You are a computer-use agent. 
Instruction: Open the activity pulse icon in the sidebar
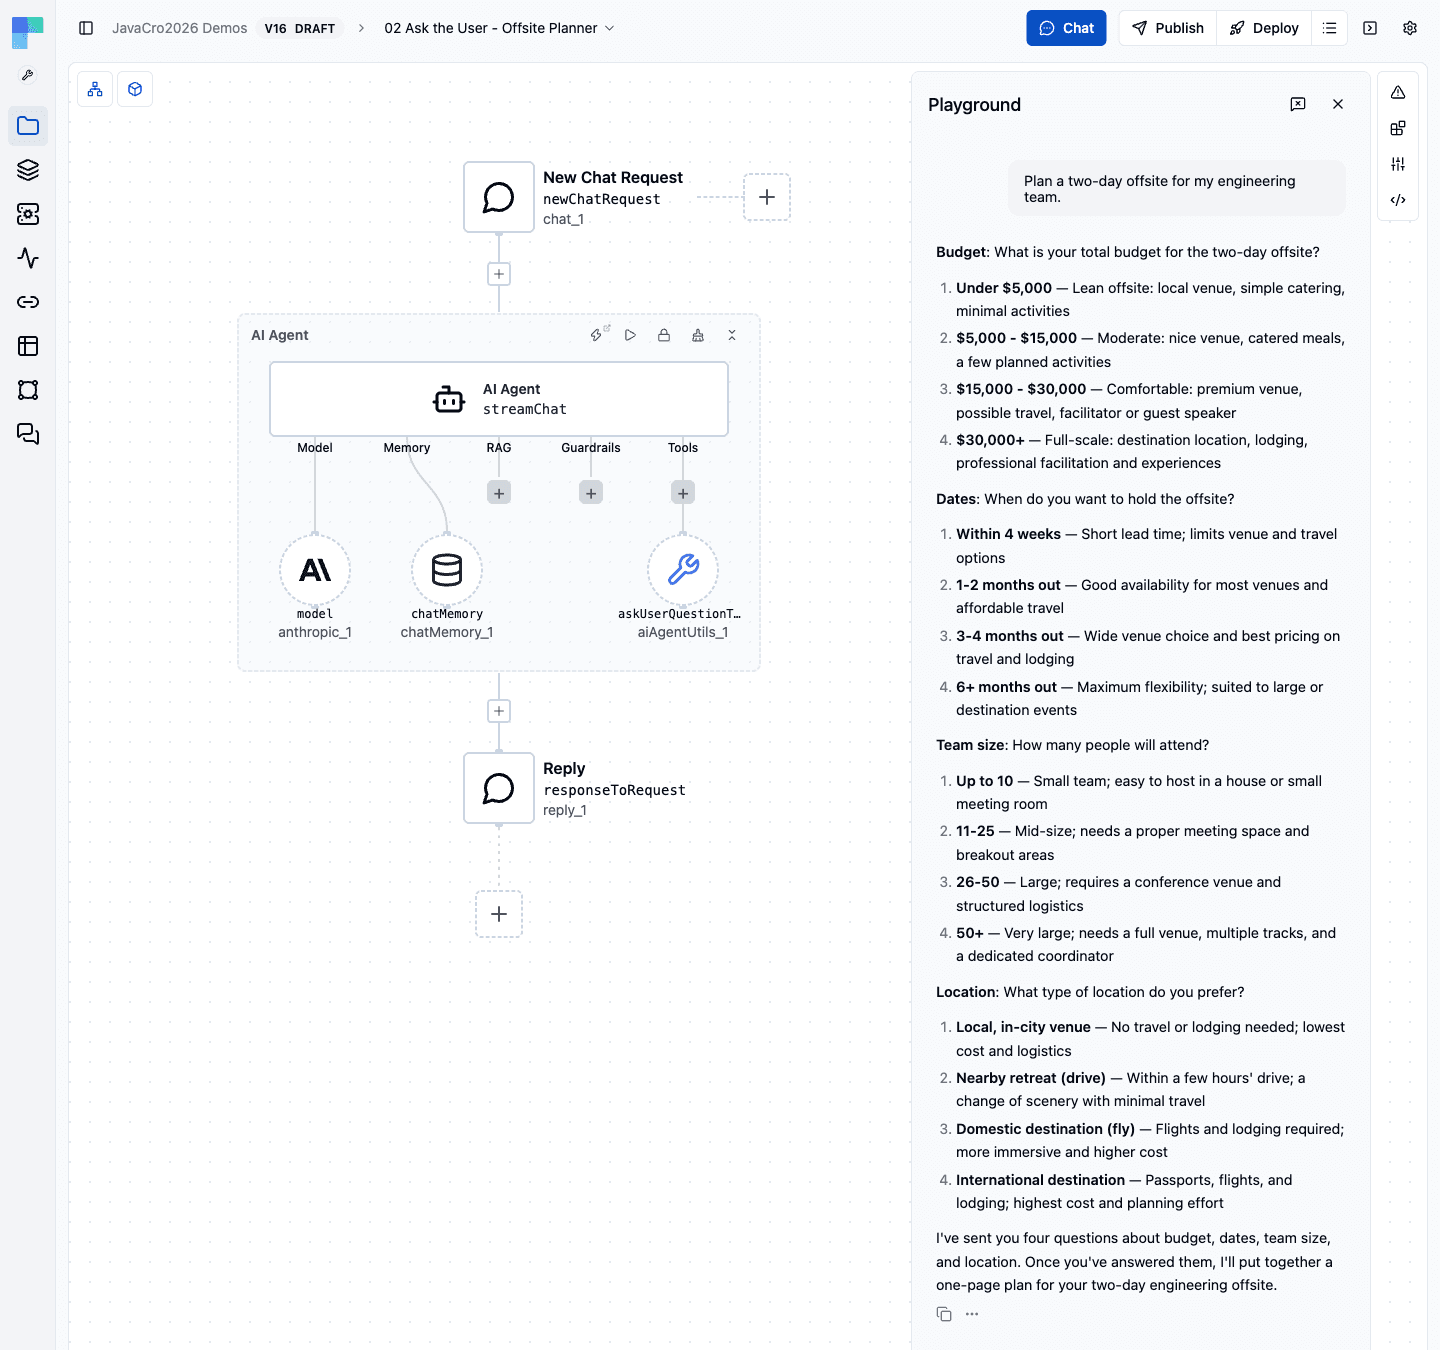[x=28, y=258]
